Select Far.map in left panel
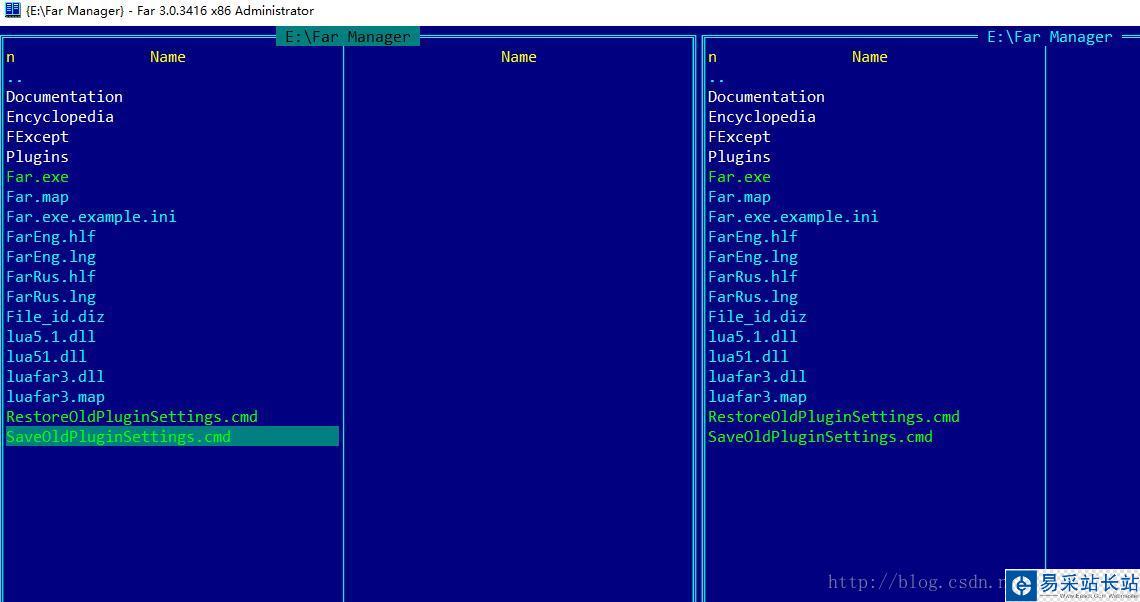The image size is (1140, 602). click(37, 196)
